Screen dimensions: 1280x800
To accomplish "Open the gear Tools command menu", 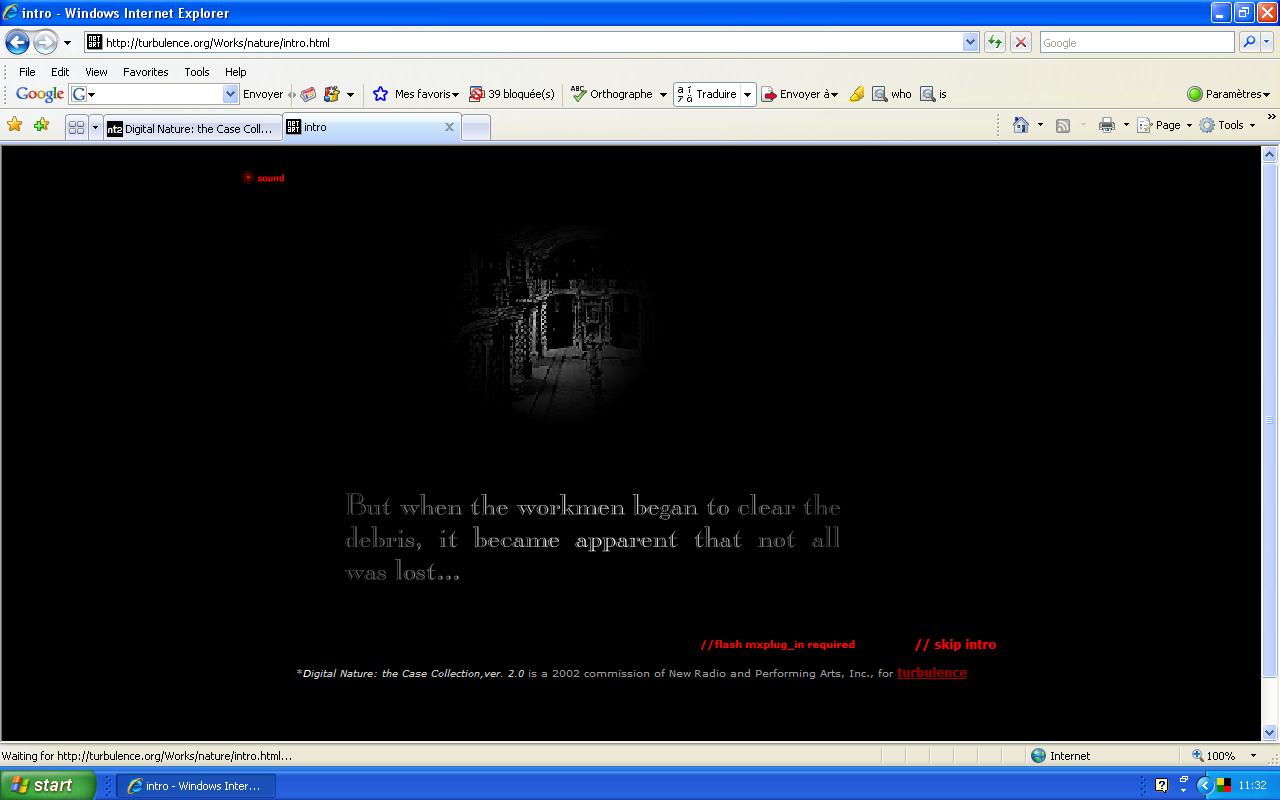I will coord(1227,125).
